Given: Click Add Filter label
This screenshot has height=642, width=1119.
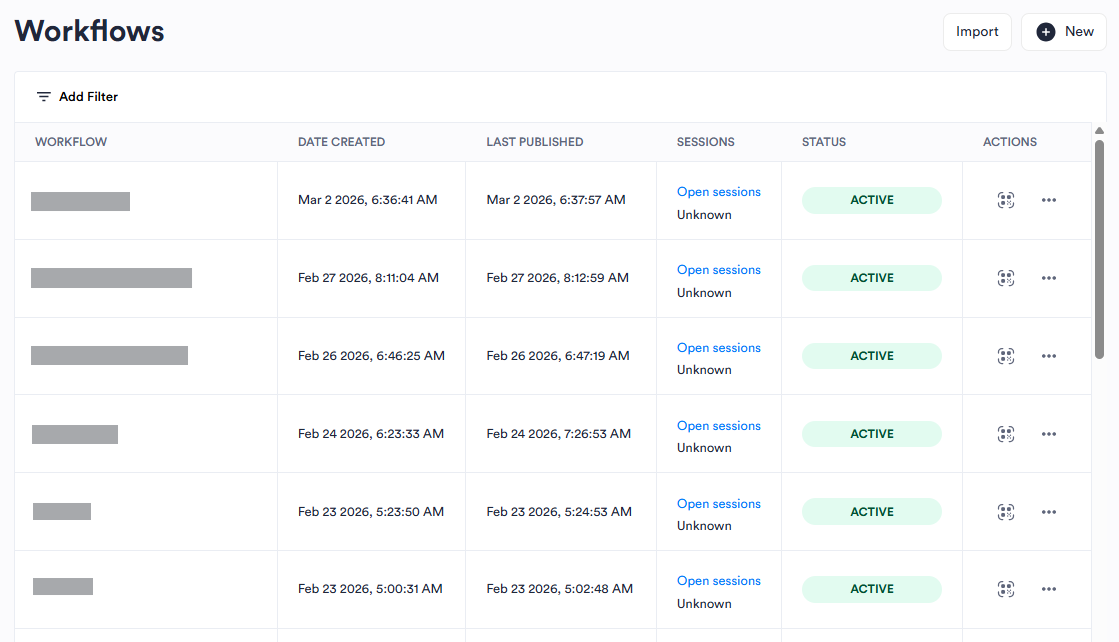Looking at the screenshot, I should (x=88, y=96).
